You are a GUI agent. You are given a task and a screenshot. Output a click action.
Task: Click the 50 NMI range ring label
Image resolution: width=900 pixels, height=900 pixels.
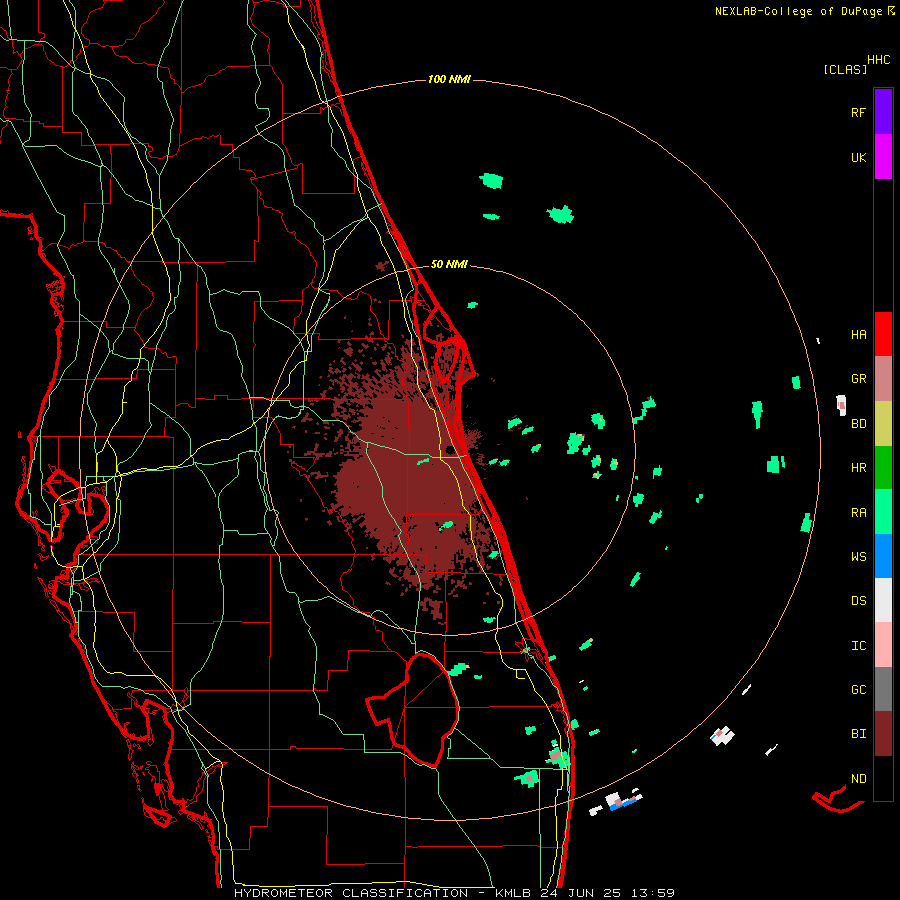click(x=449, y=264)
